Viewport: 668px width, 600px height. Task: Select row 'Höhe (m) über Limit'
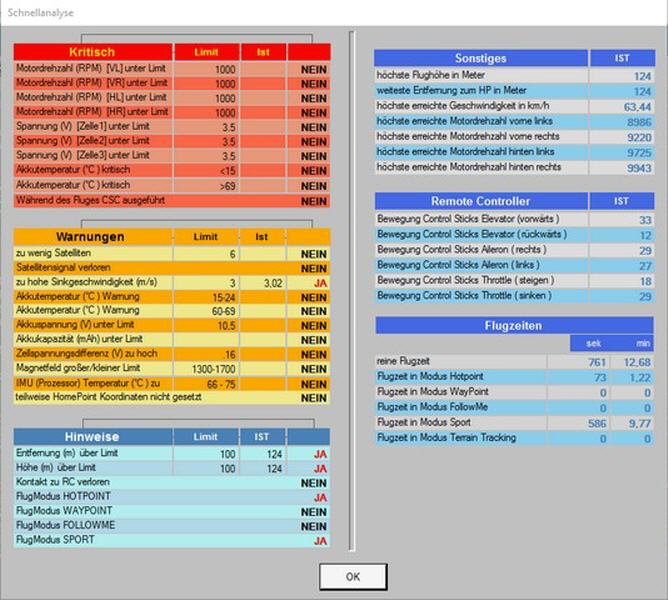pyautogui.click(x=172, y=468)
